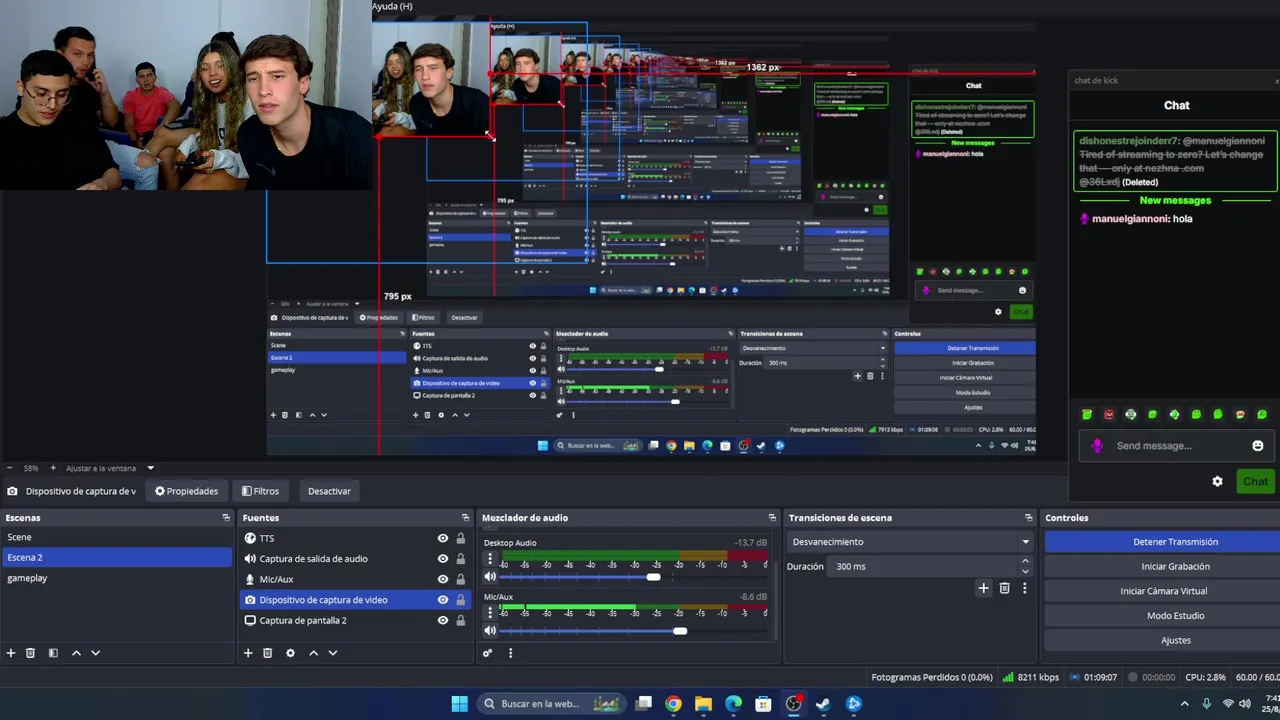Image resolution: width=1280 pixels, height=720 pixels.
Task: Open advanced audio properties gears icon
Action: point(488,653)
